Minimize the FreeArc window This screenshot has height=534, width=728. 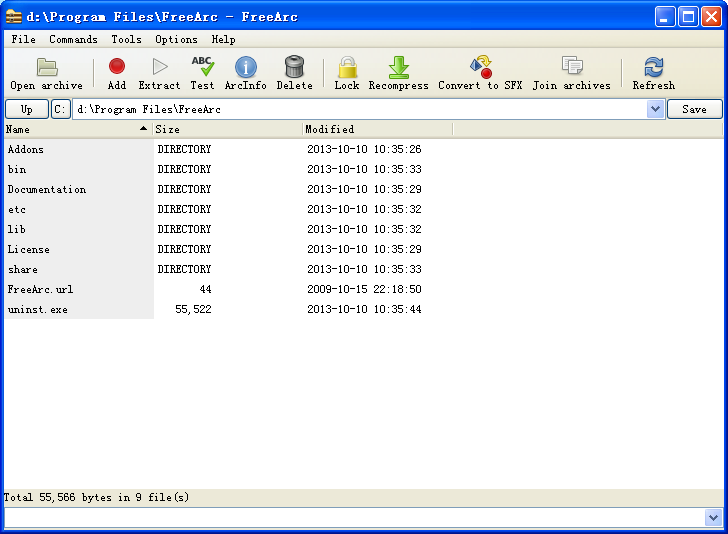pos(665,17)
